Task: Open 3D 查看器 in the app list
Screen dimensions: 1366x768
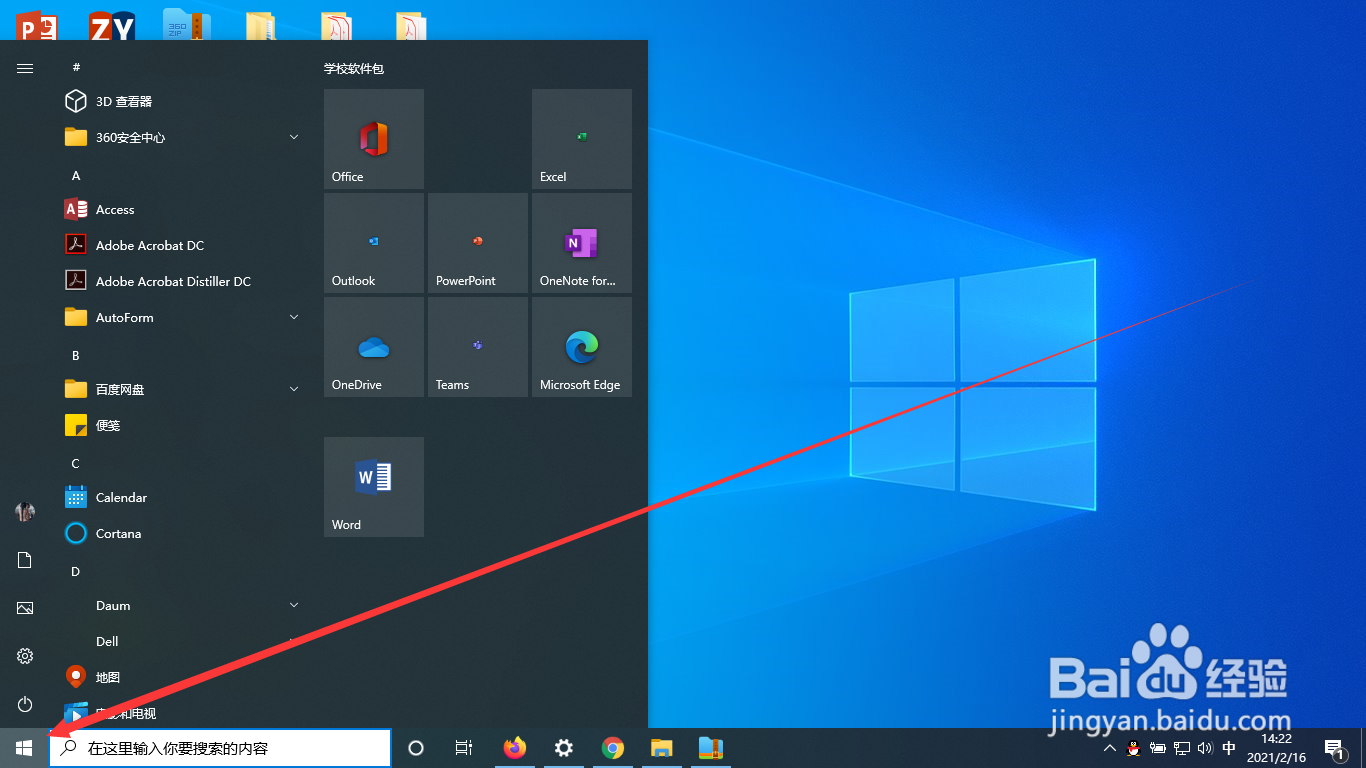Action: pyautogui.click(x=182, y=101)
